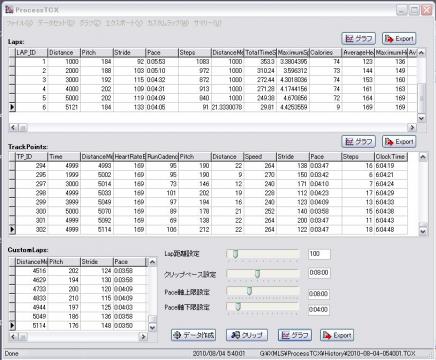Click ClockTime cell 6:04:19
The height and width of the screenshot is (360, 436).
(x=391, y=166)
